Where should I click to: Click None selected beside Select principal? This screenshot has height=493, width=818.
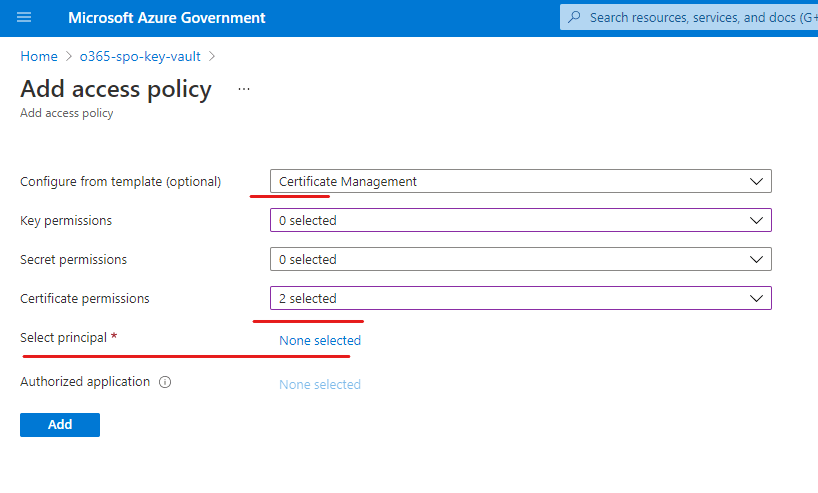click(x=320, y=340)
